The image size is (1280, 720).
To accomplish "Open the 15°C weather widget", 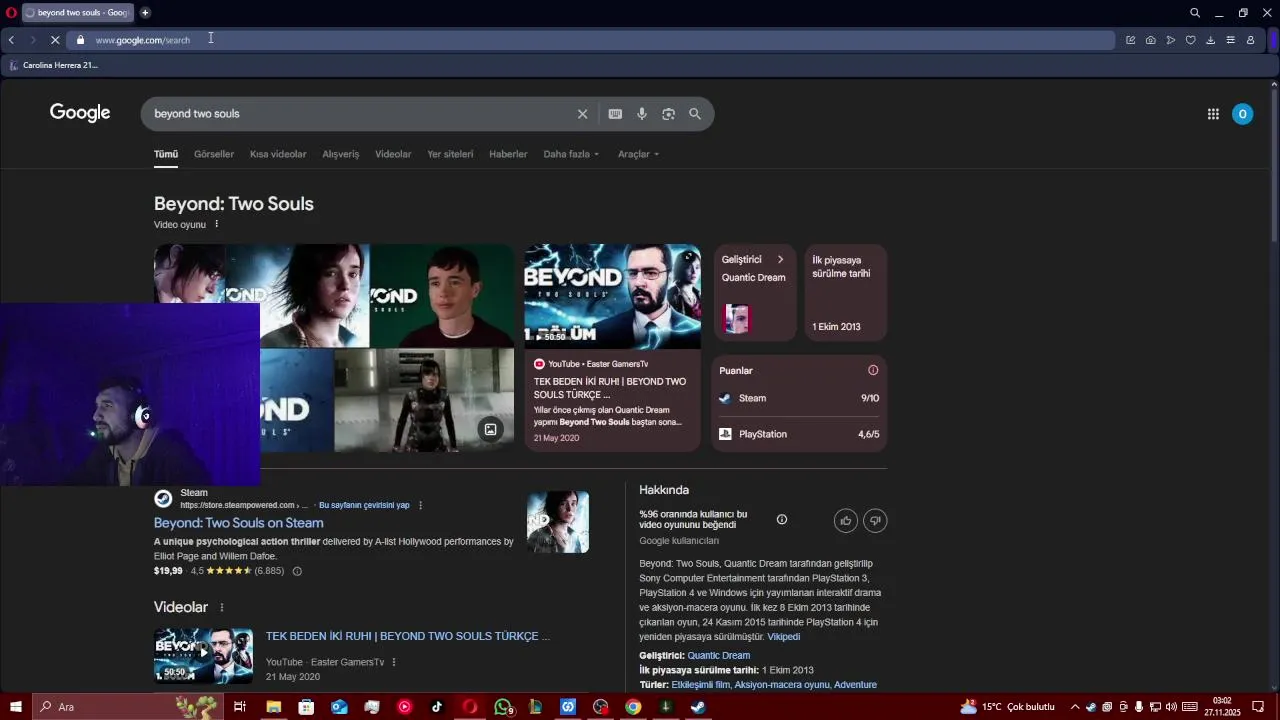I will pos(1008,707).
